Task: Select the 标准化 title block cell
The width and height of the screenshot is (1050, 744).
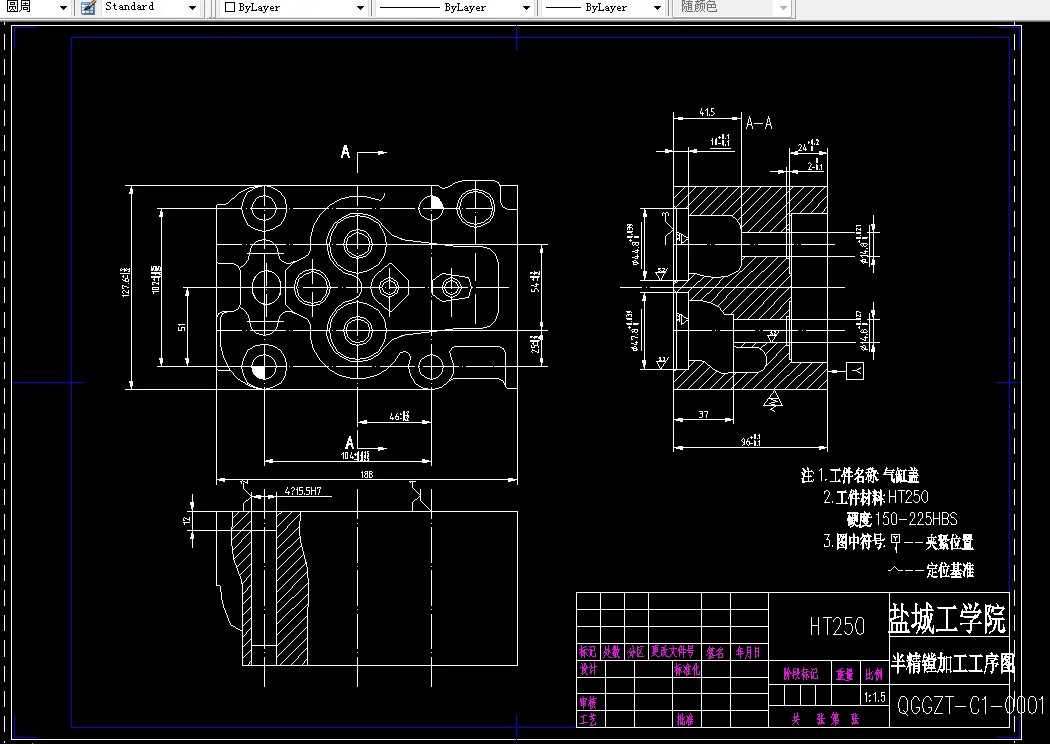Action: (x=687, y=669)
